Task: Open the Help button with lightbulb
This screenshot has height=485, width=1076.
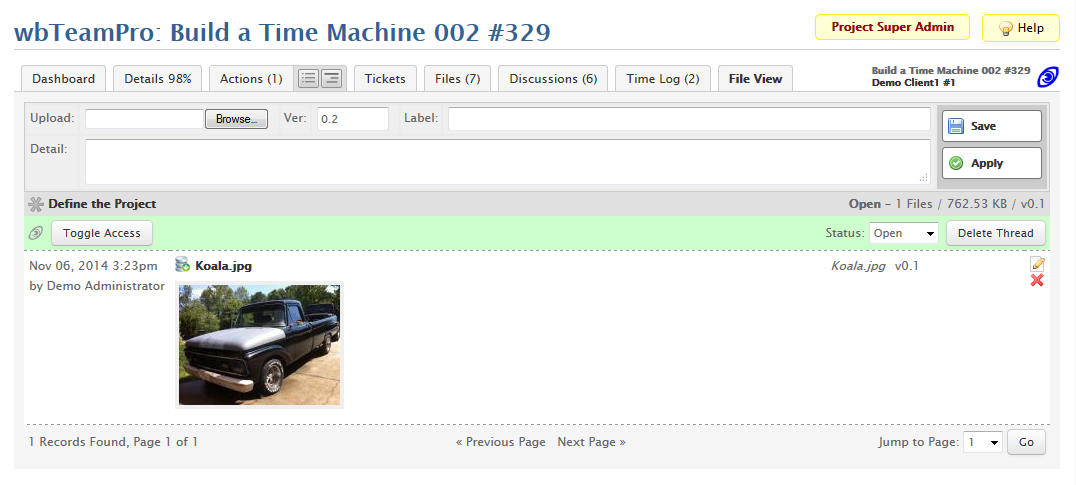Action: coord(1020,28)
